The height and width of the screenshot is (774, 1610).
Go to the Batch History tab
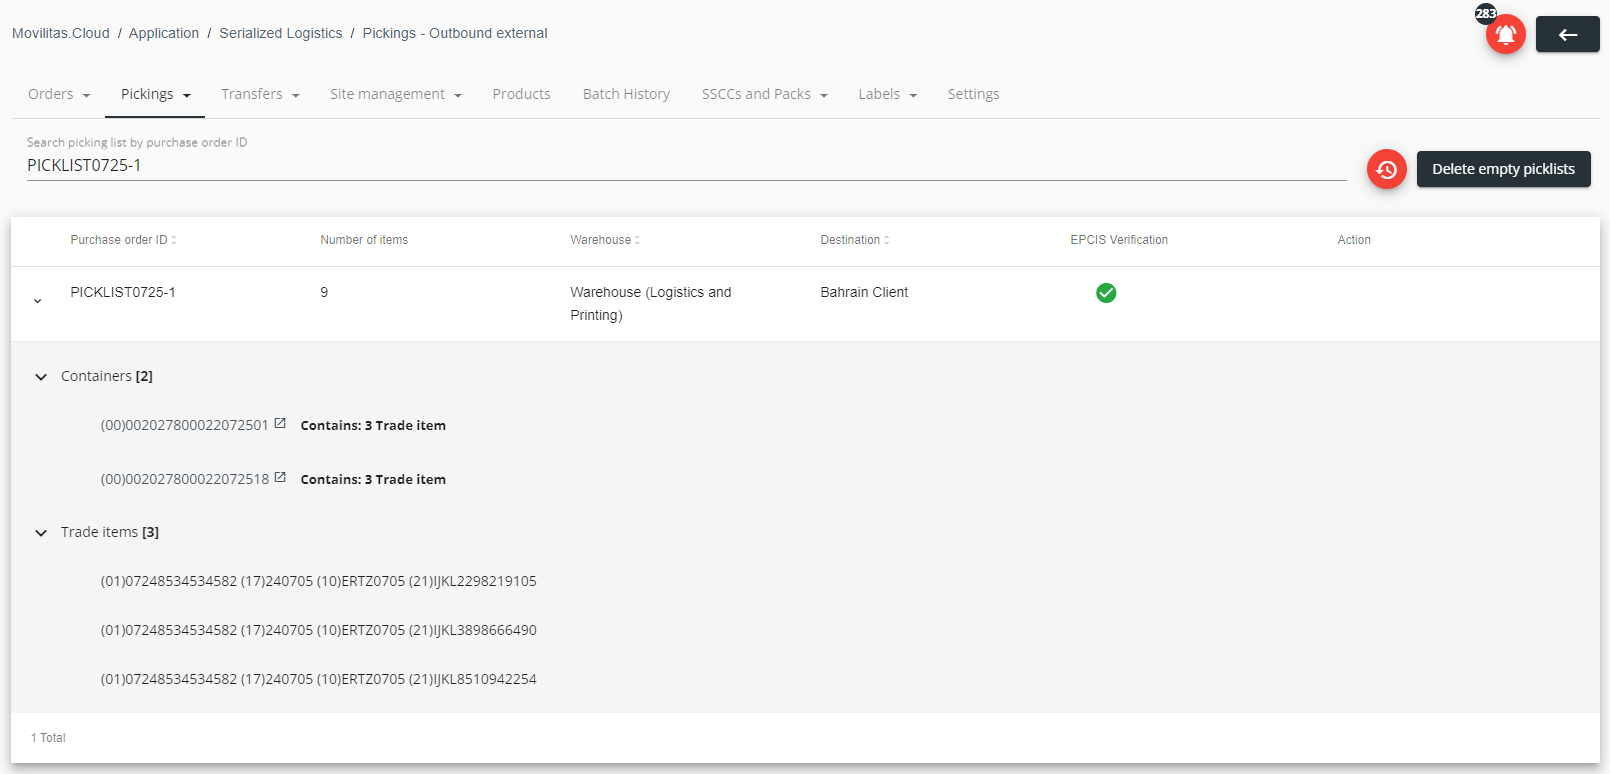[626, 94]
